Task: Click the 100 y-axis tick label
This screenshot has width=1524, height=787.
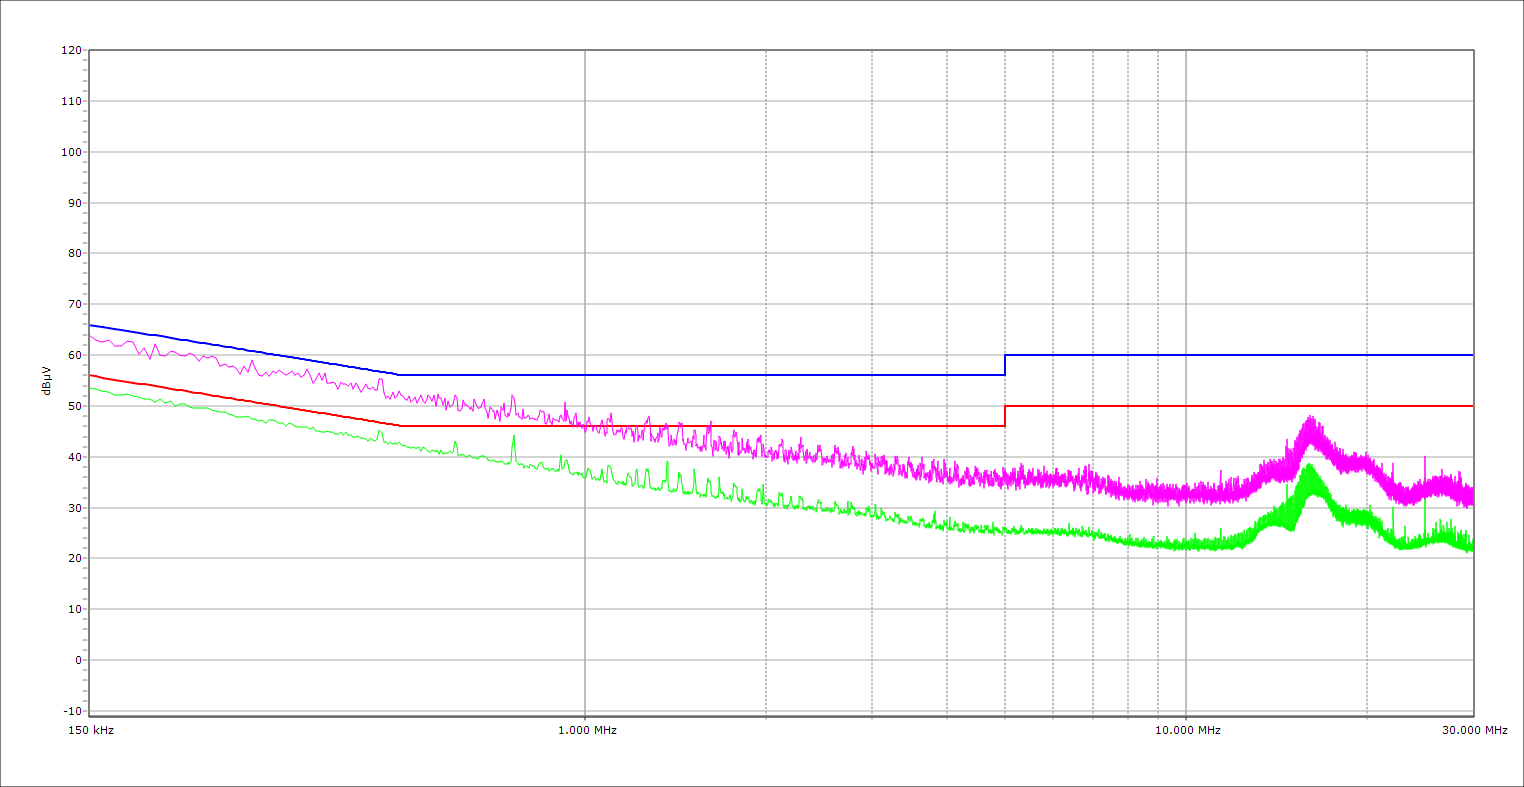Action: tap(71, 152)
